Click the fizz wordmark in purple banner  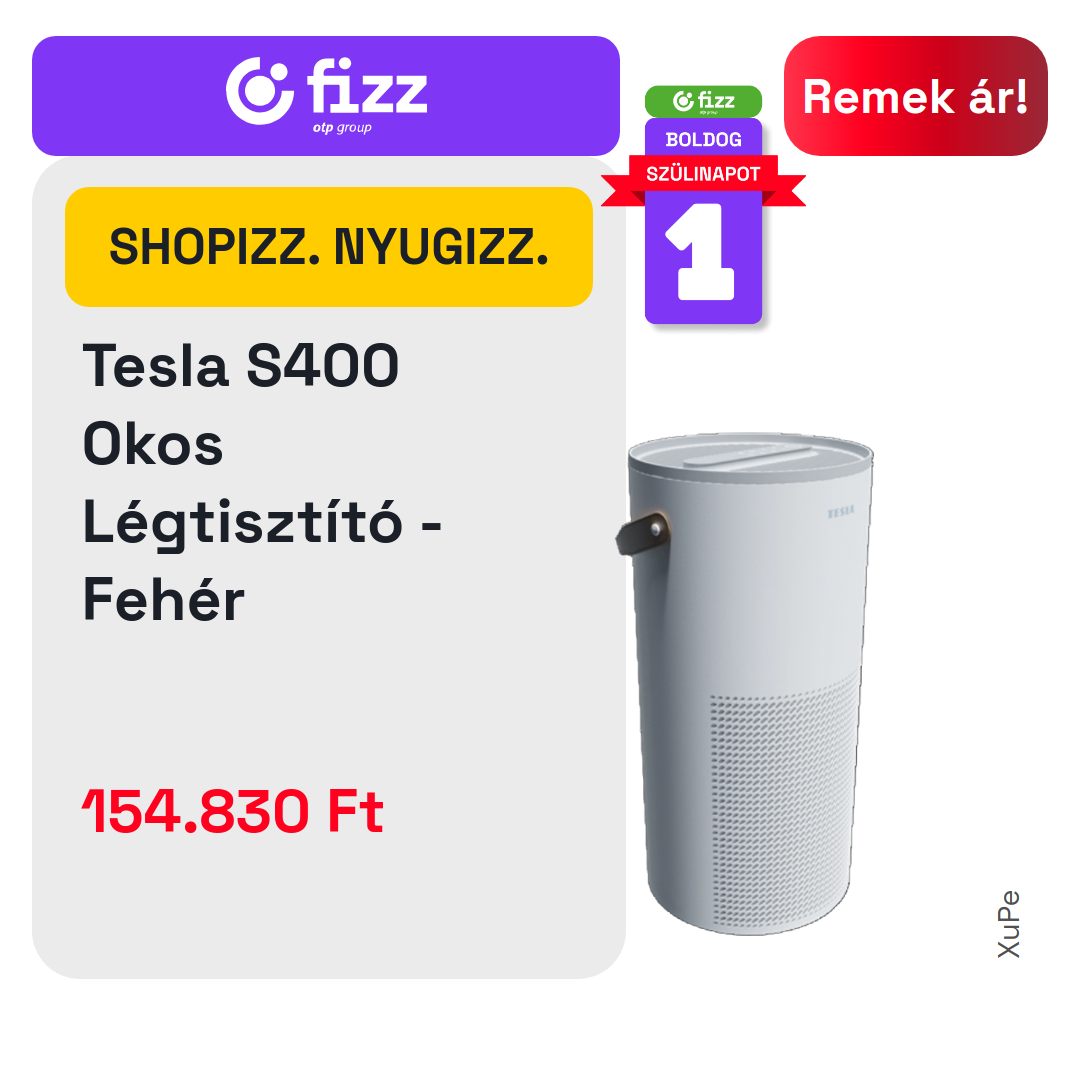[367, 86]
